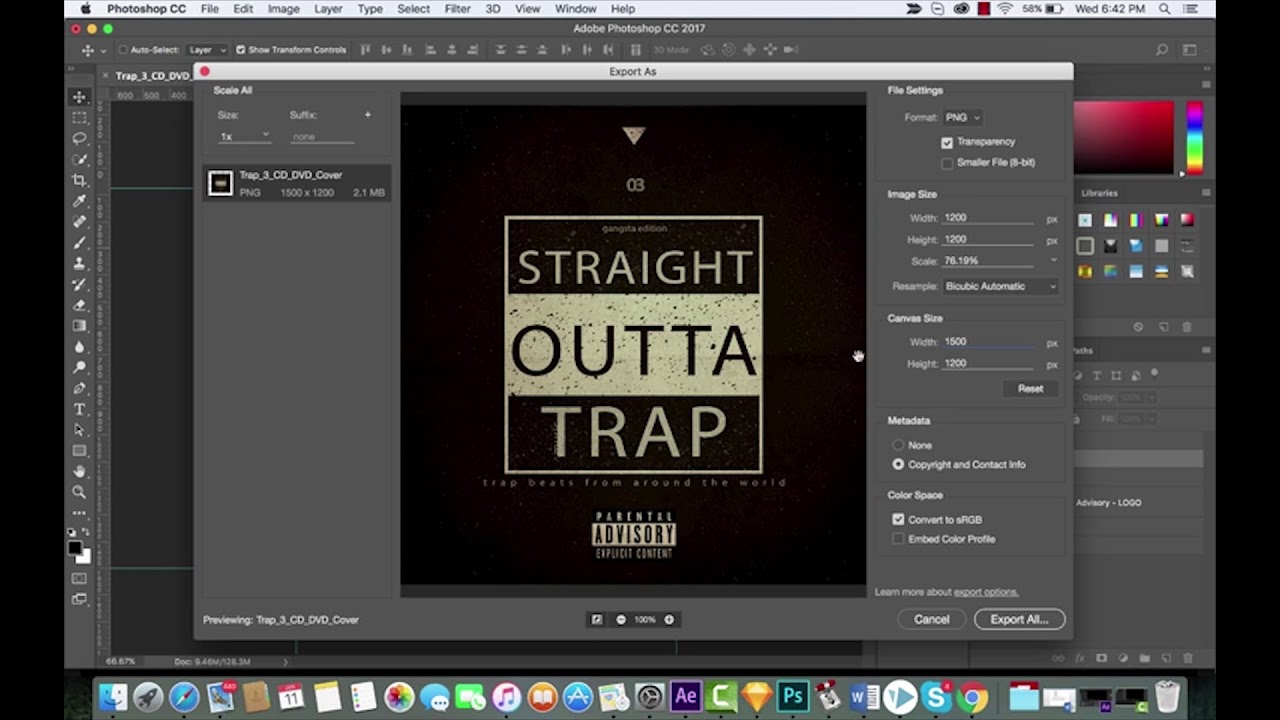Open After Effects from the Dock
The width and height of the screenshot is (1280, 720).
pyautogui.click(x=685, y=696)
